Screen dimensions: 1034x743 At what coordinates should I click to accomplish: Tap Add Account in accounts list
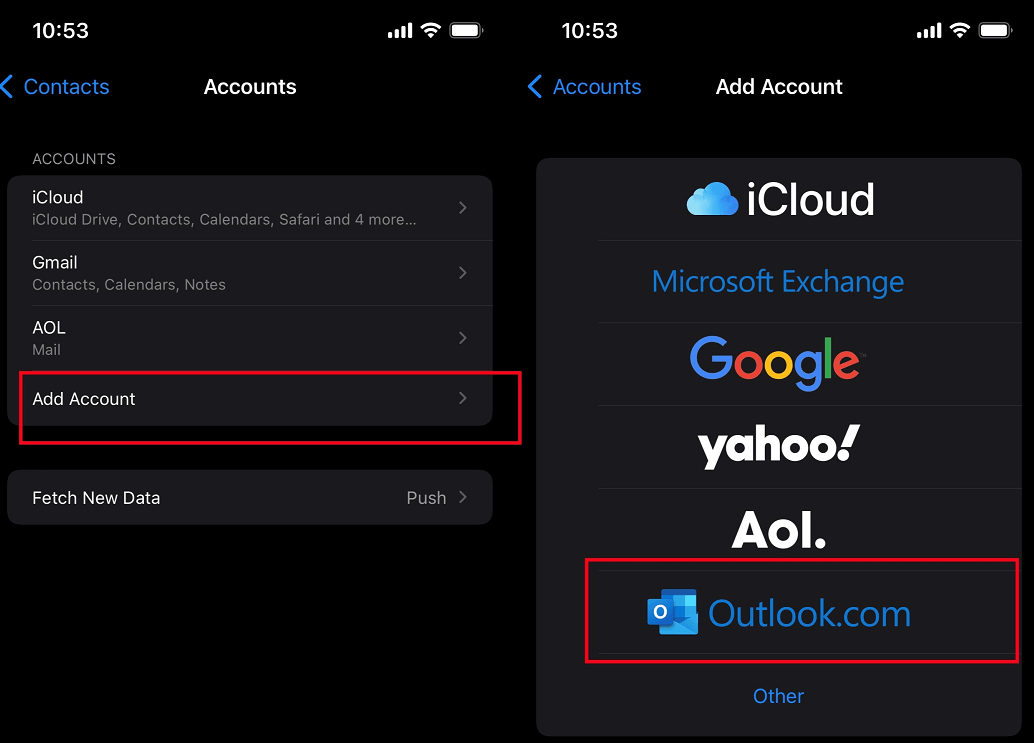[x=84, y=399]
